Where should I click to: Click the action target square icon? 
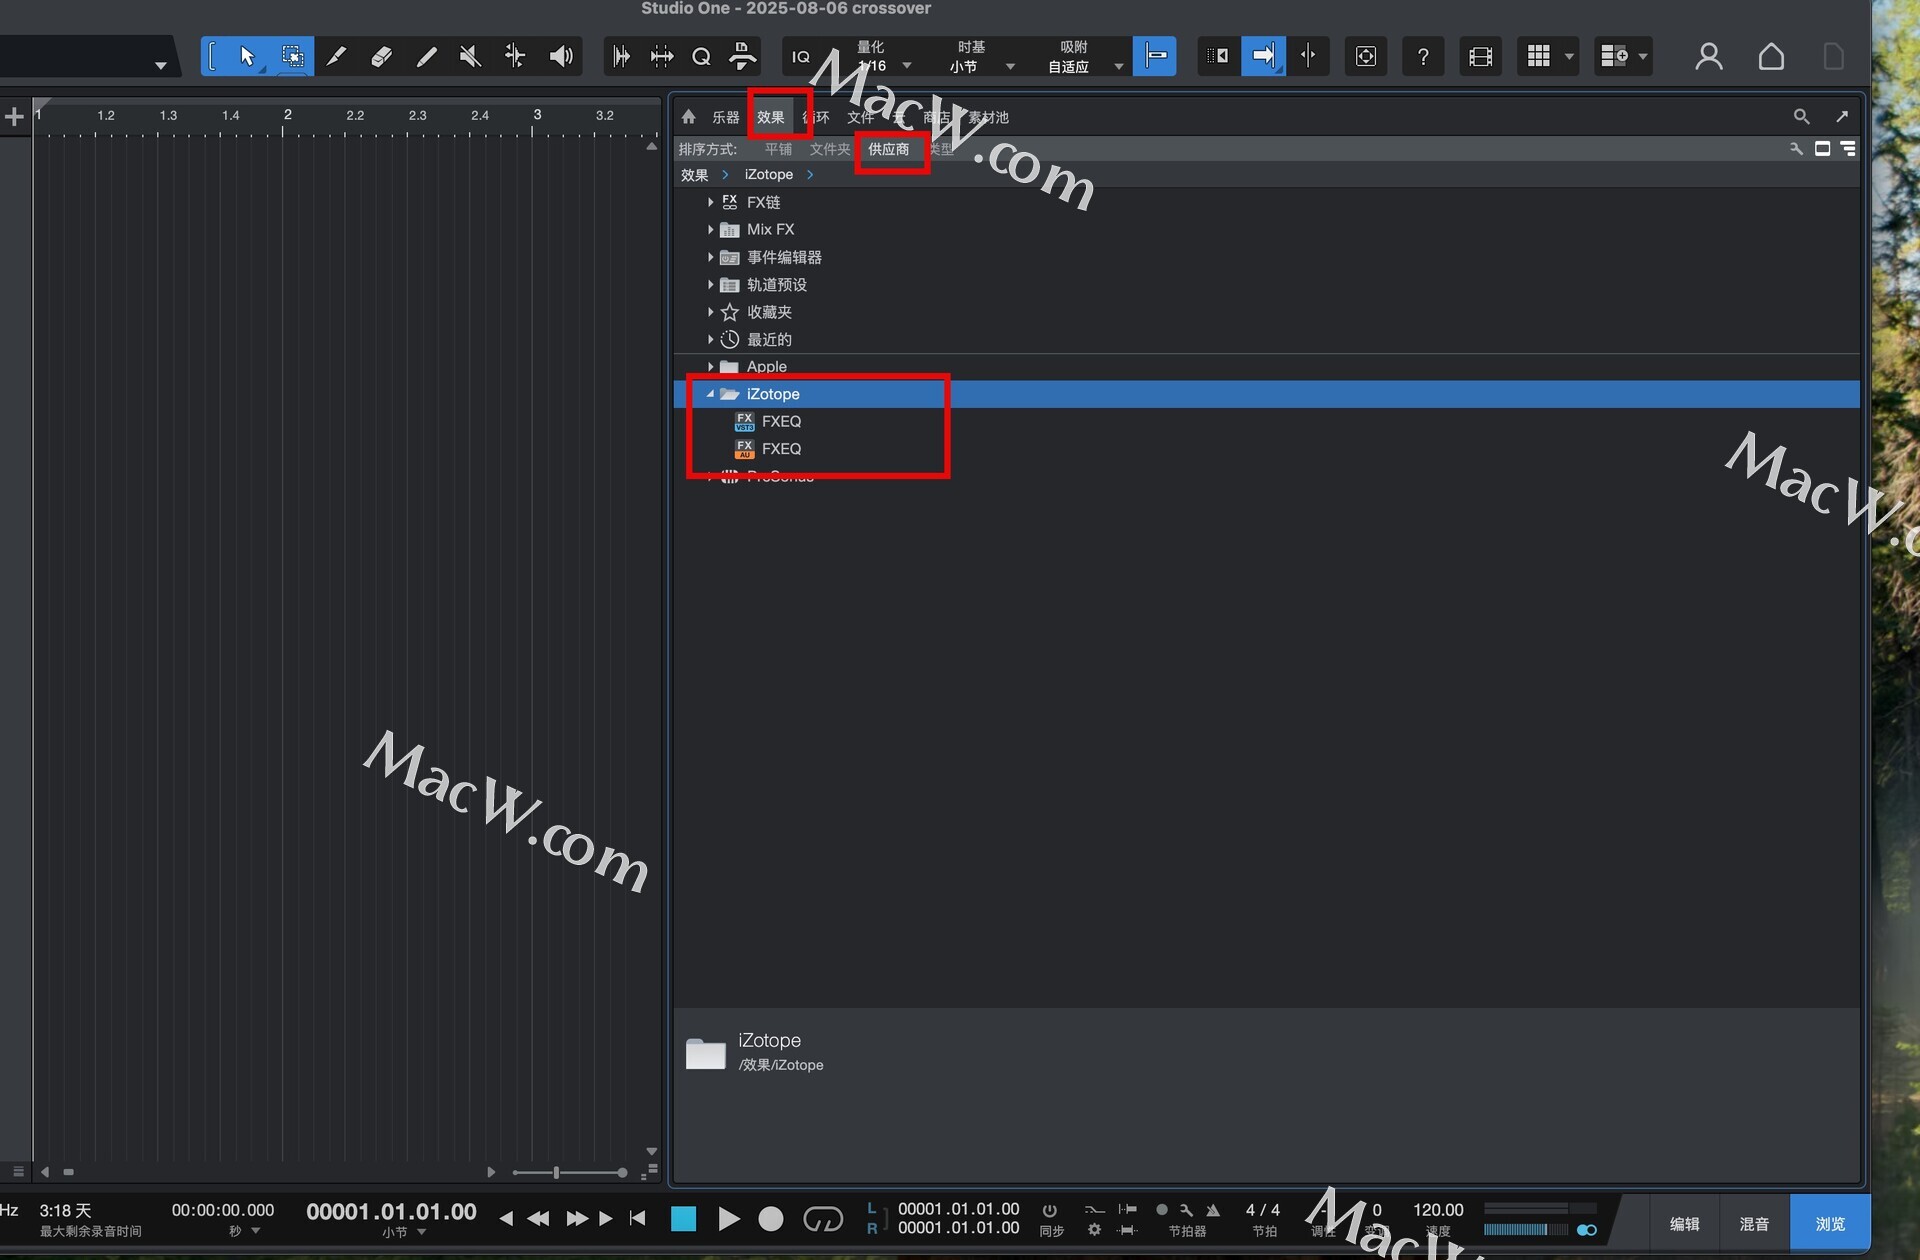(1365, 57)
